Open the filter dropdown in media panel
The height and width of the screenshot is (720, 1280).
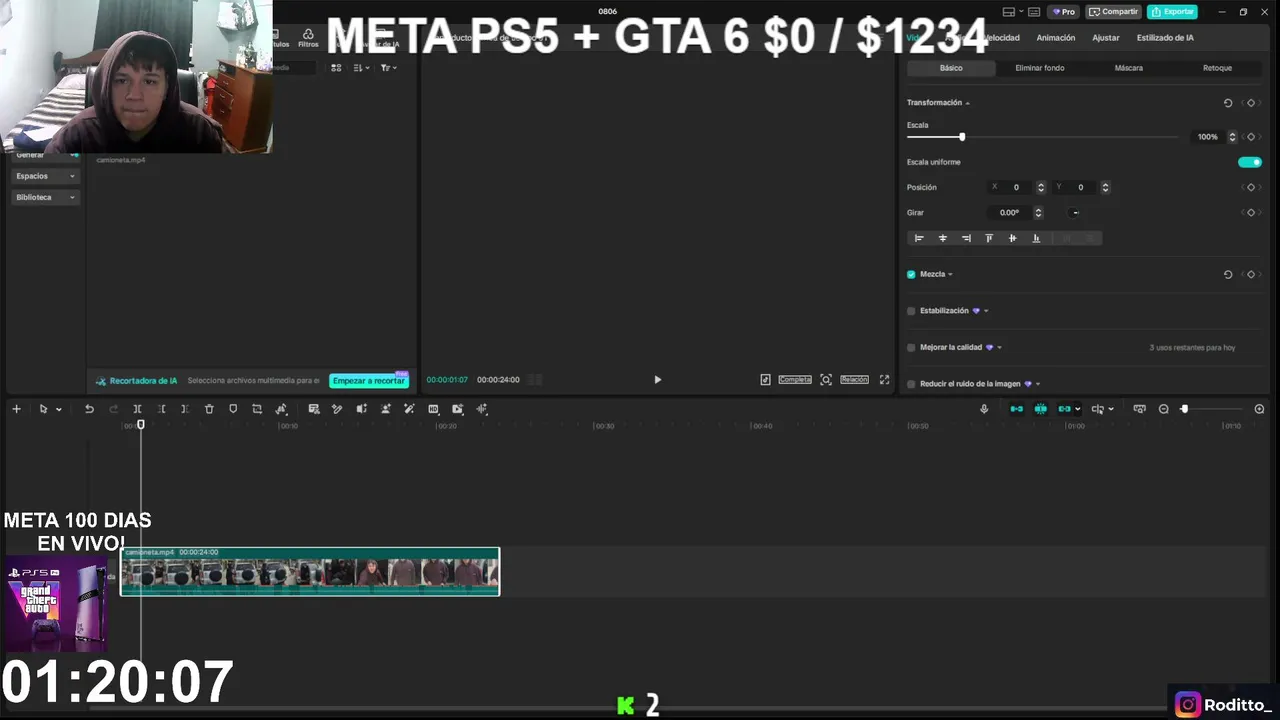tap(388, 68)
